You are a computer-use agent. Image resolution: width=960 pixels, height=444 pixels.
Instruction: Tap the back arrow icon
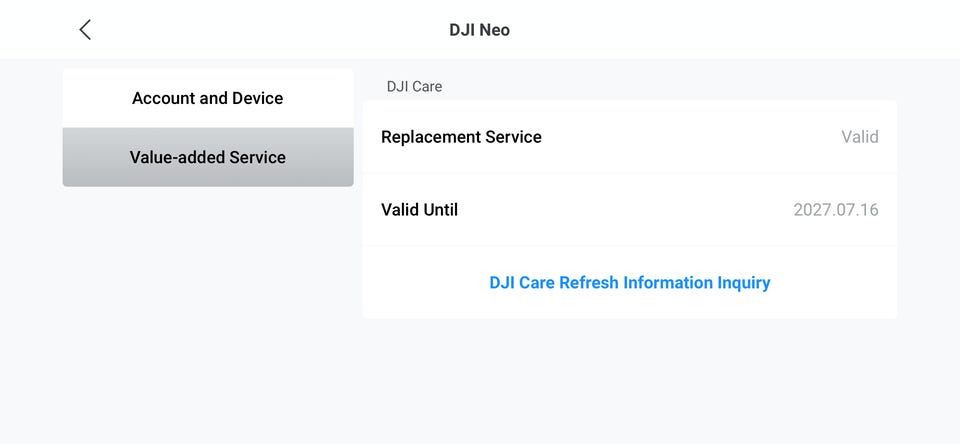coord(85,30)
